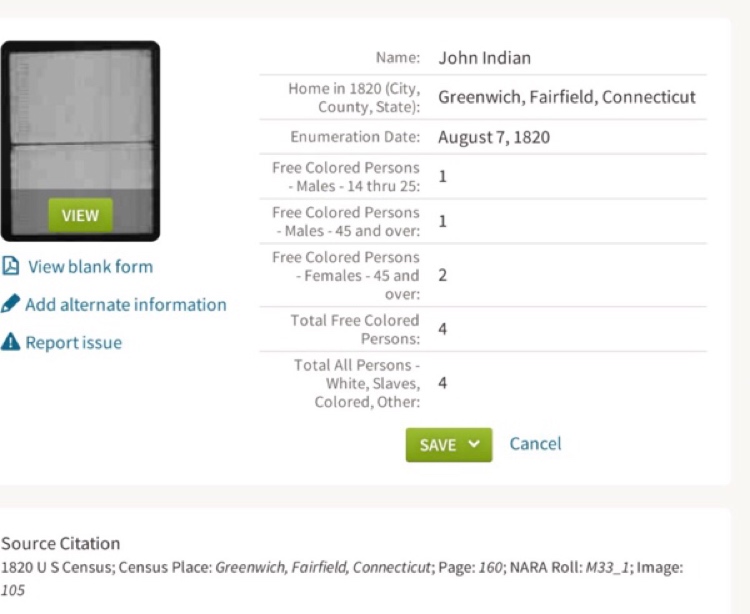Click the pencil icon for alternate information

coord(10,304)
